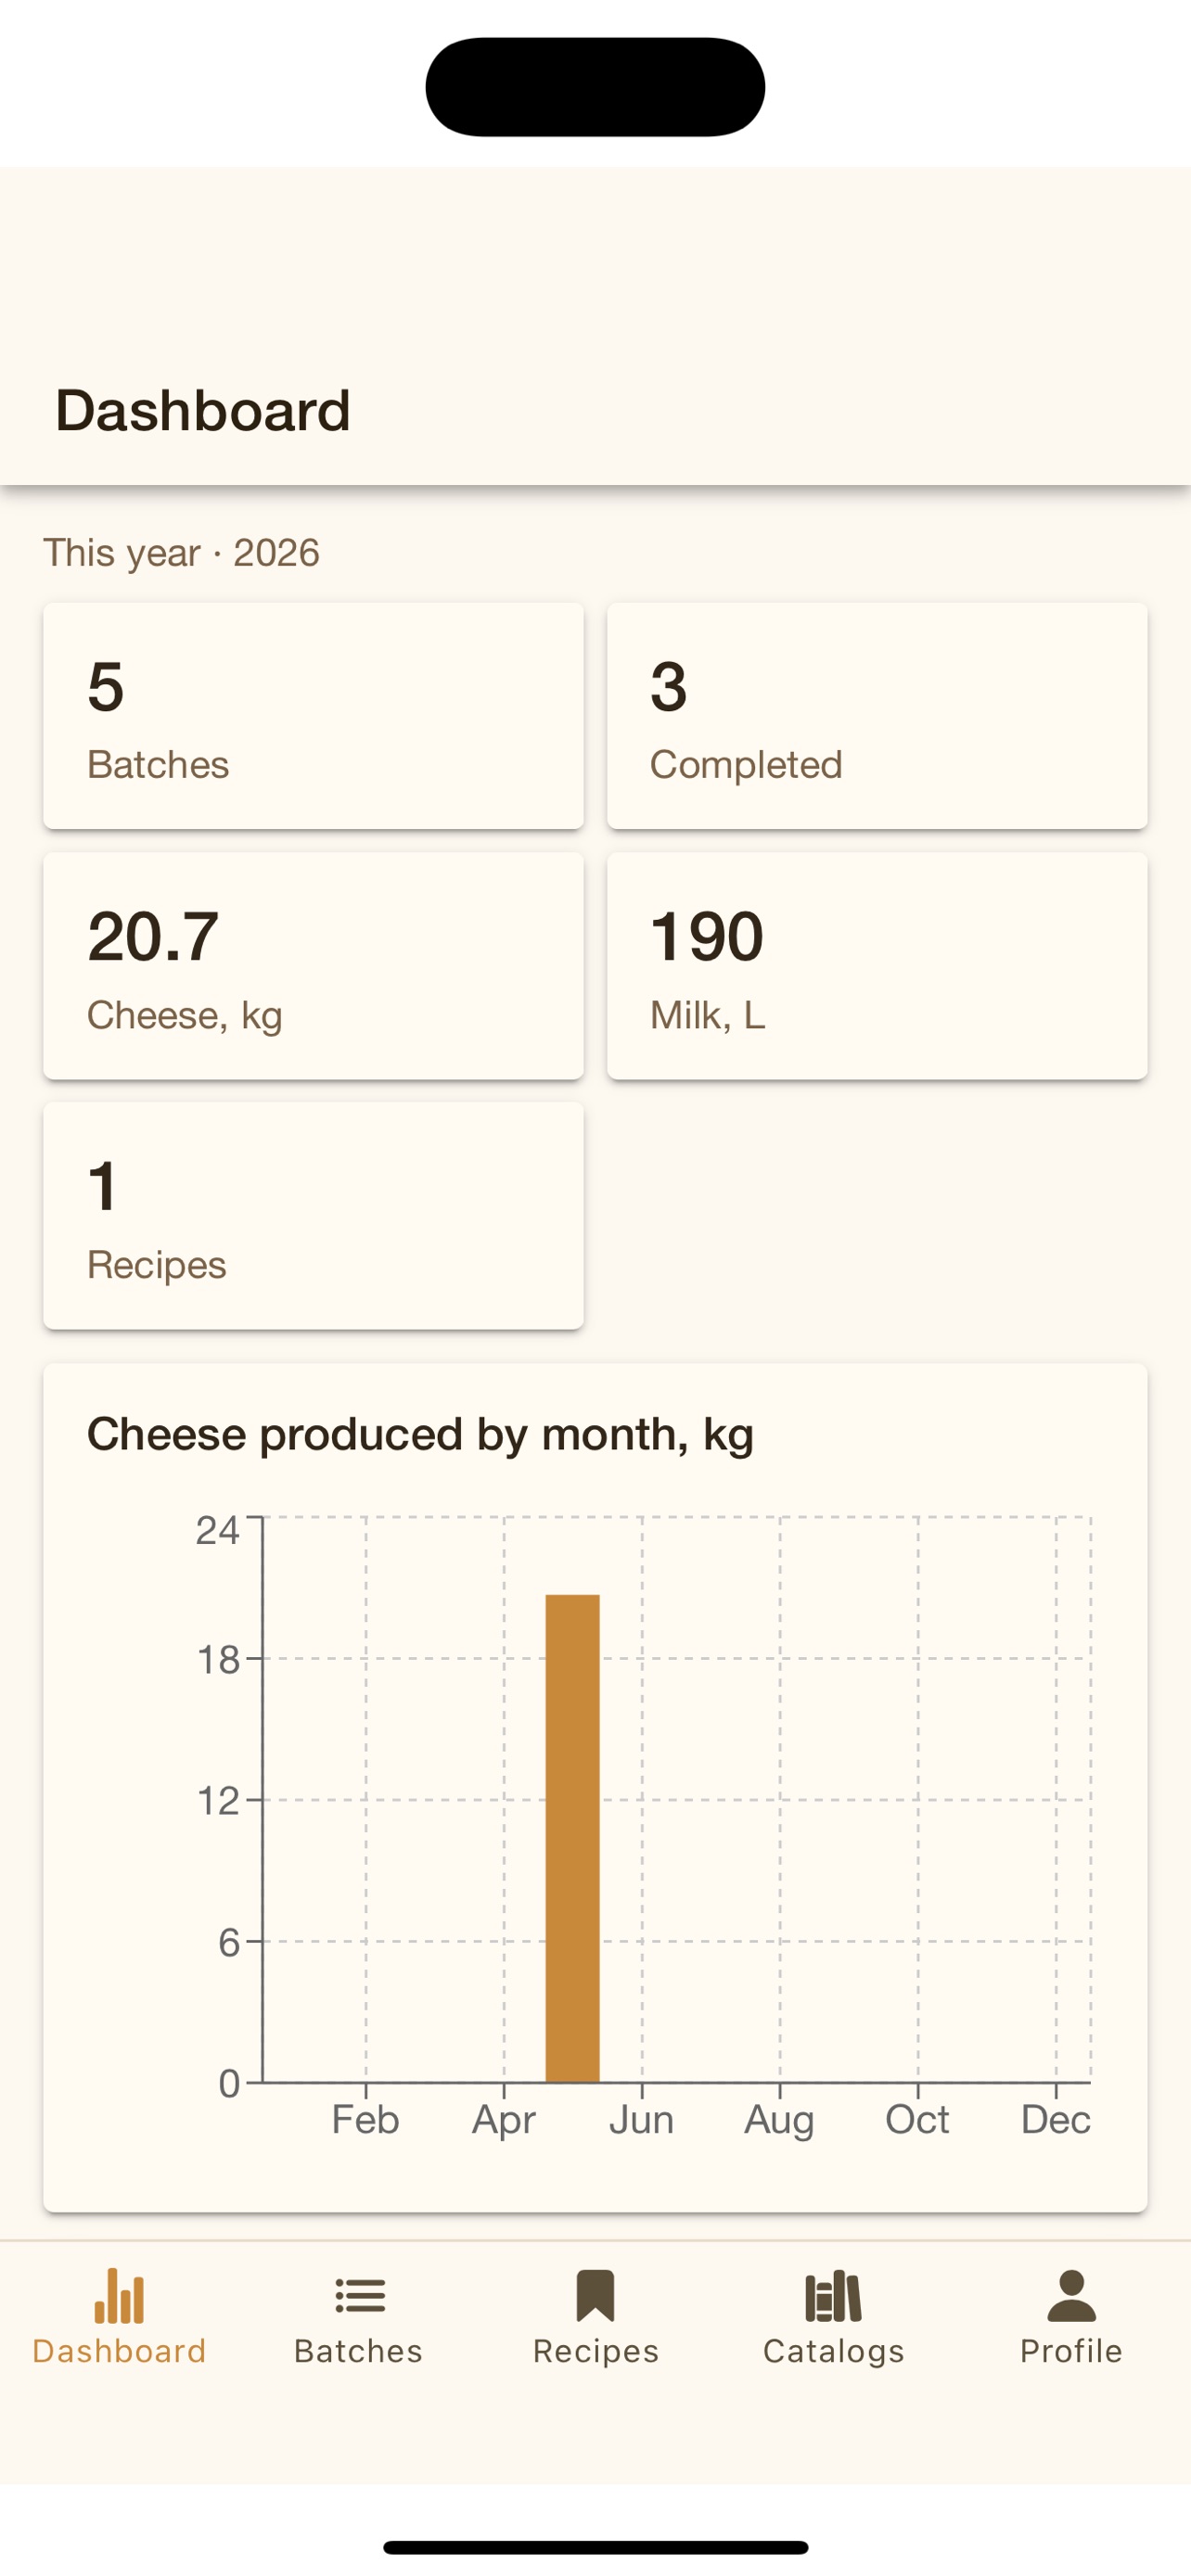Viewport: 1191px width, 2576px height.
Task: Open the 5 Batches stat card
Action: [x=313, y=716]
